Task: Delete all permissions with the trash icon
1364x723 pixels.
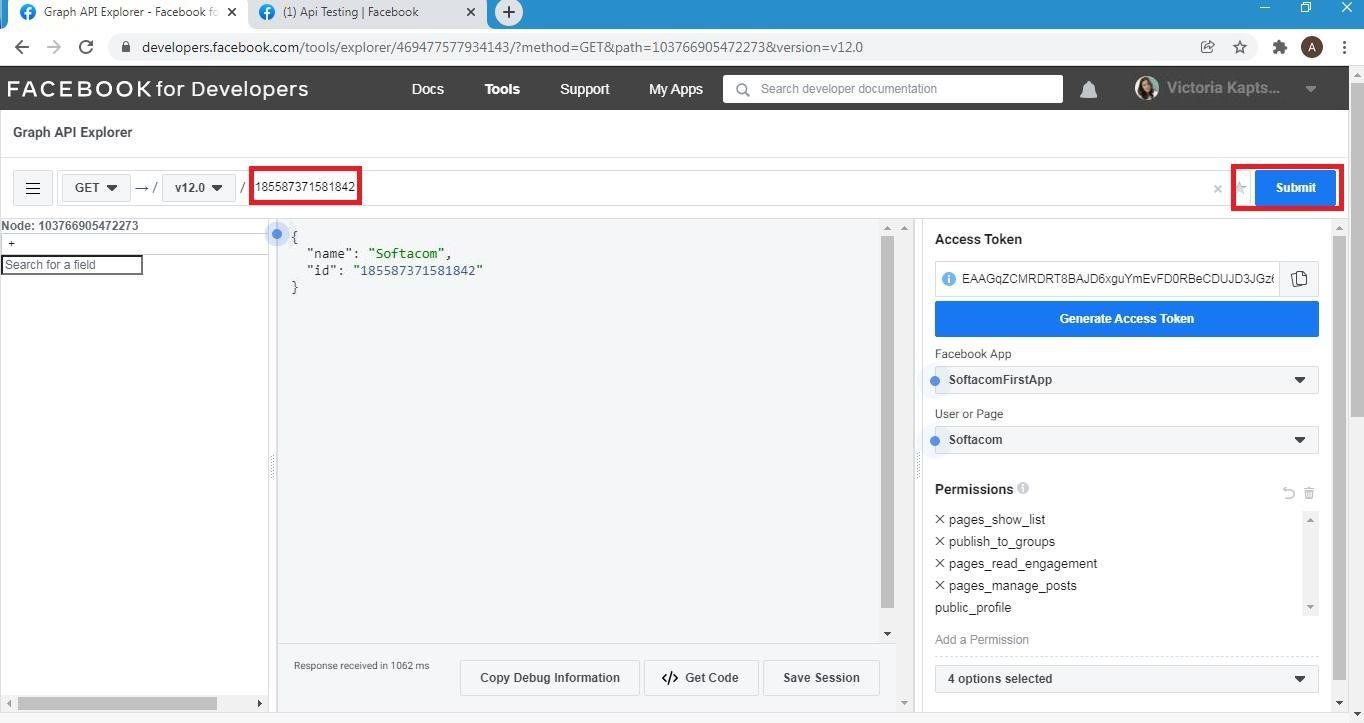Action: (1309, 493)
